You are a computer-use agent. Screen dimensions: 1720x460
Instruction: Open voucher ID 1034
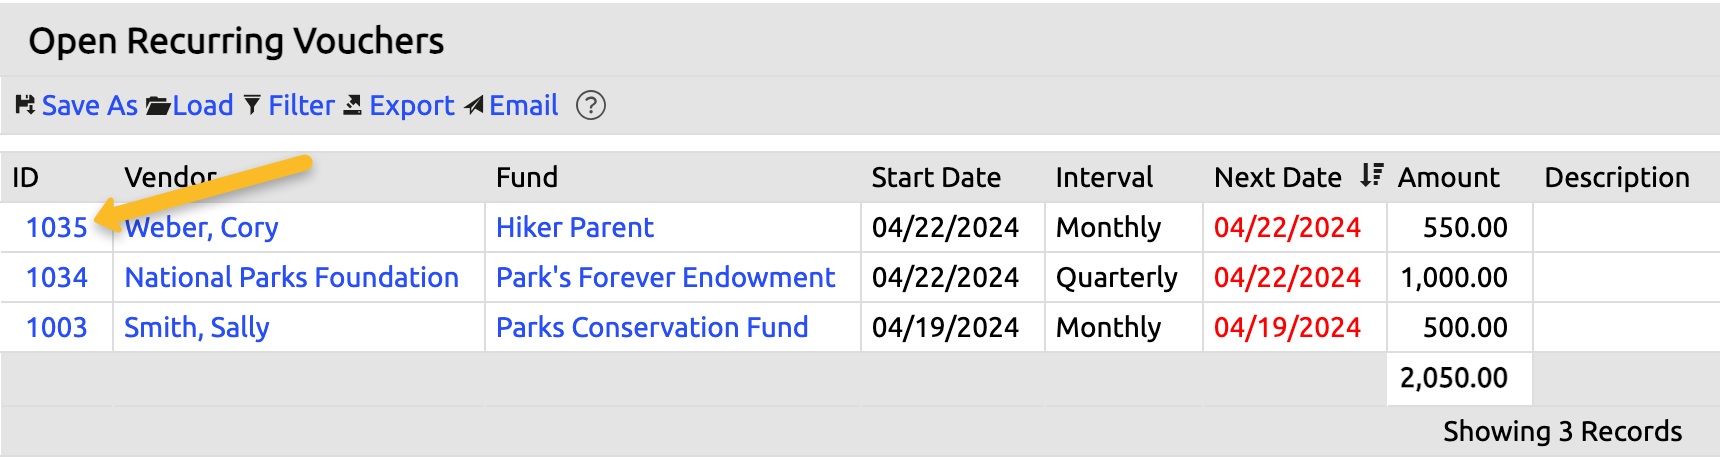coord(57,278)
